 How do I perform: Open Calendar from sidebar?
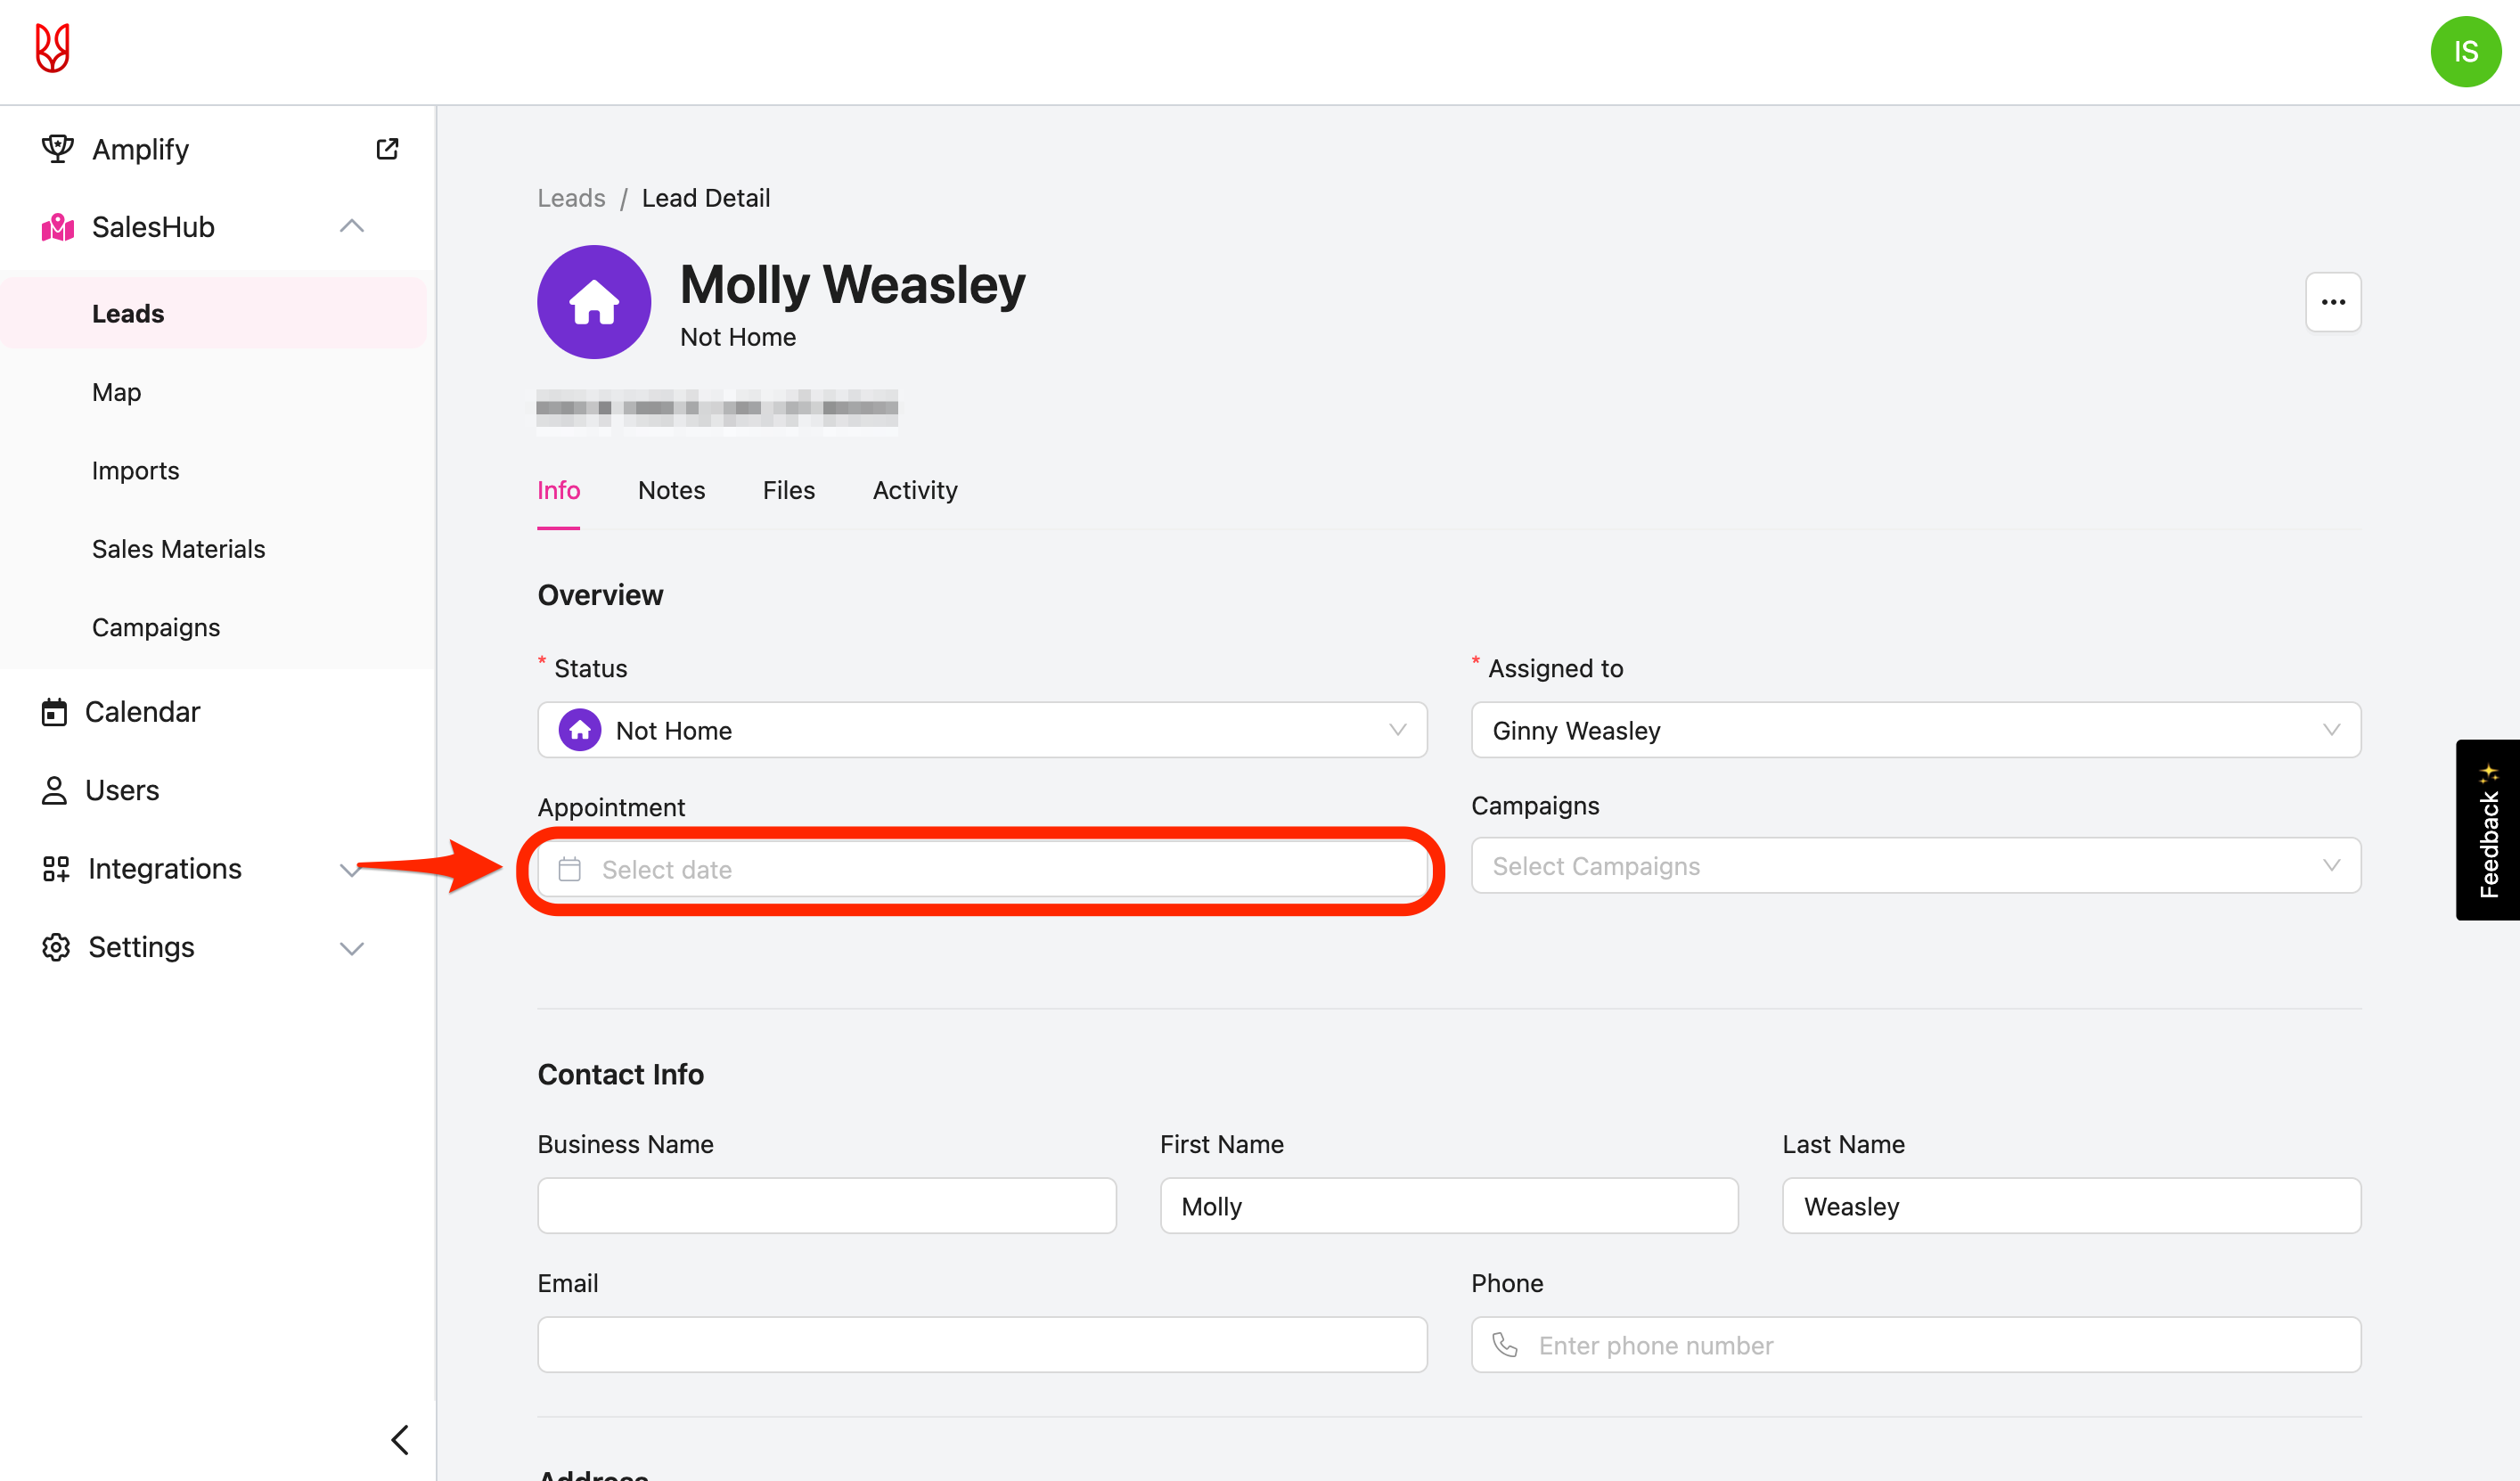click(142, 712)
